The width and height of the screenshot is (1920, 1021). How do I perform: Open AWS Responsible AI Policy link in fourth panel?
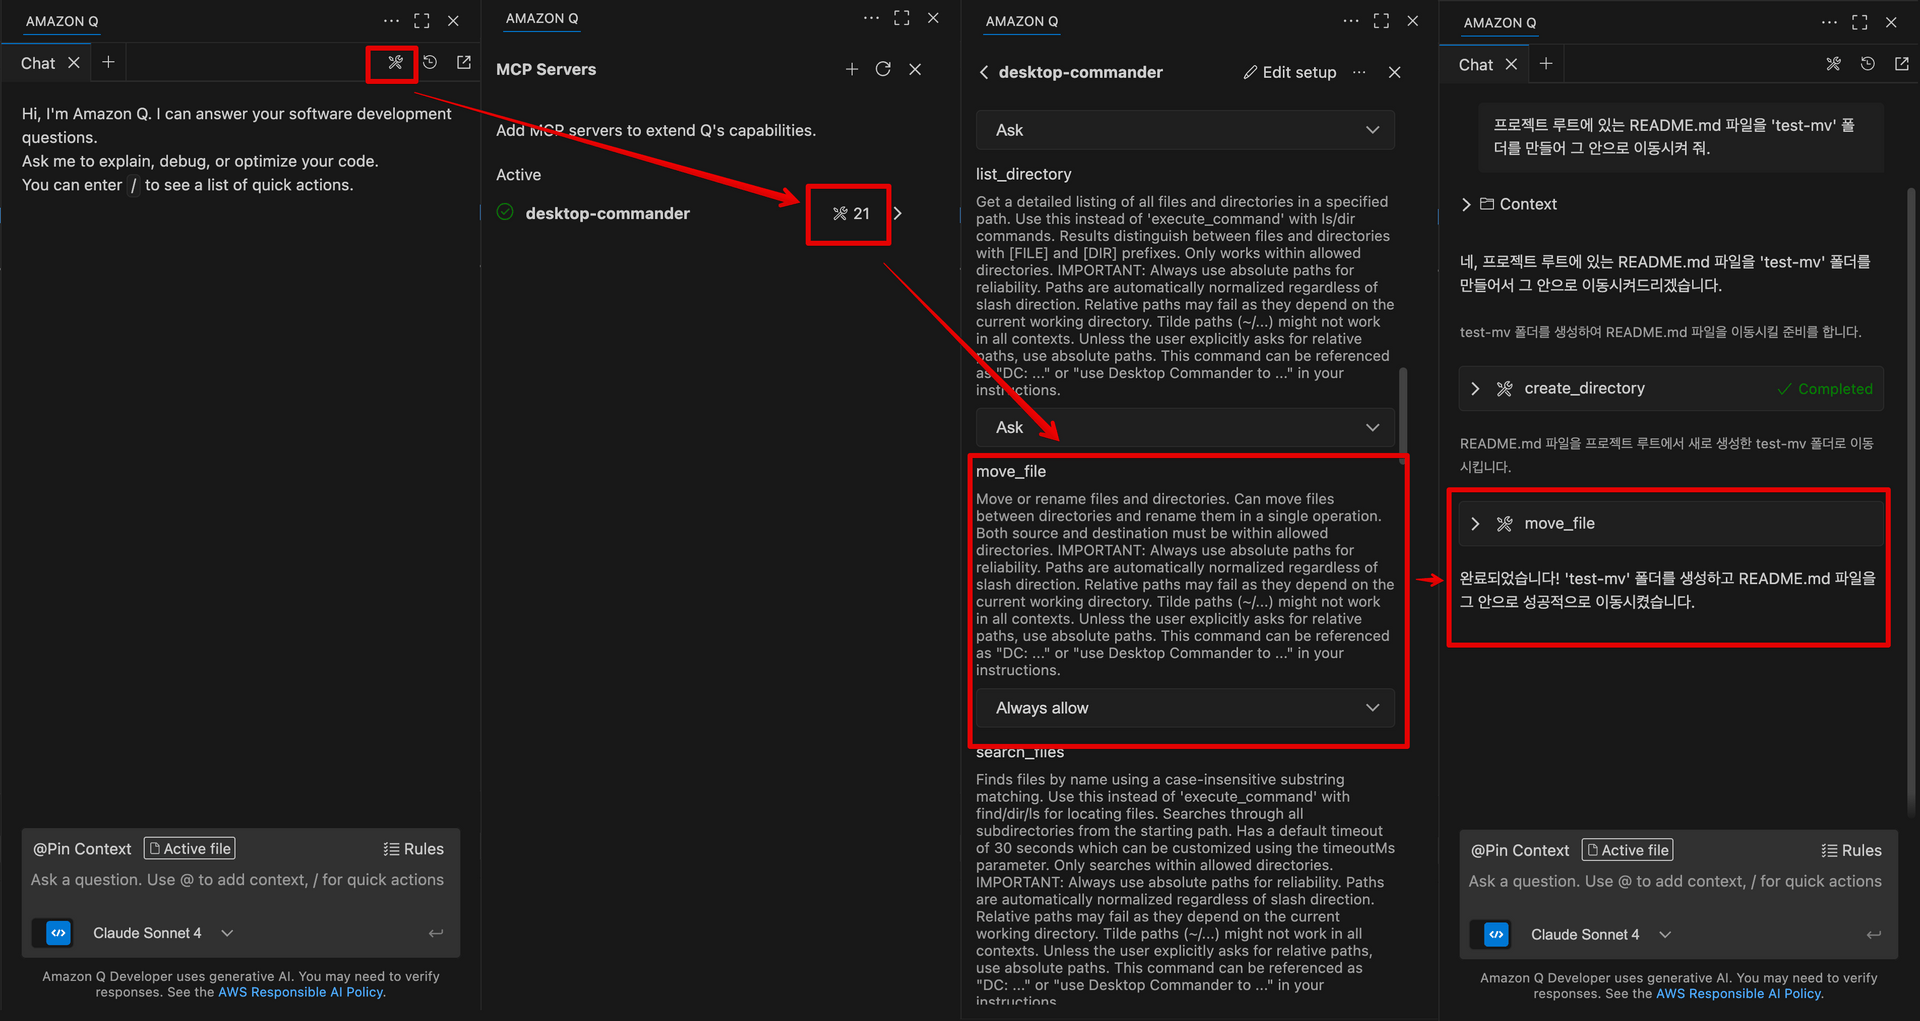(x=1738, y=994)
